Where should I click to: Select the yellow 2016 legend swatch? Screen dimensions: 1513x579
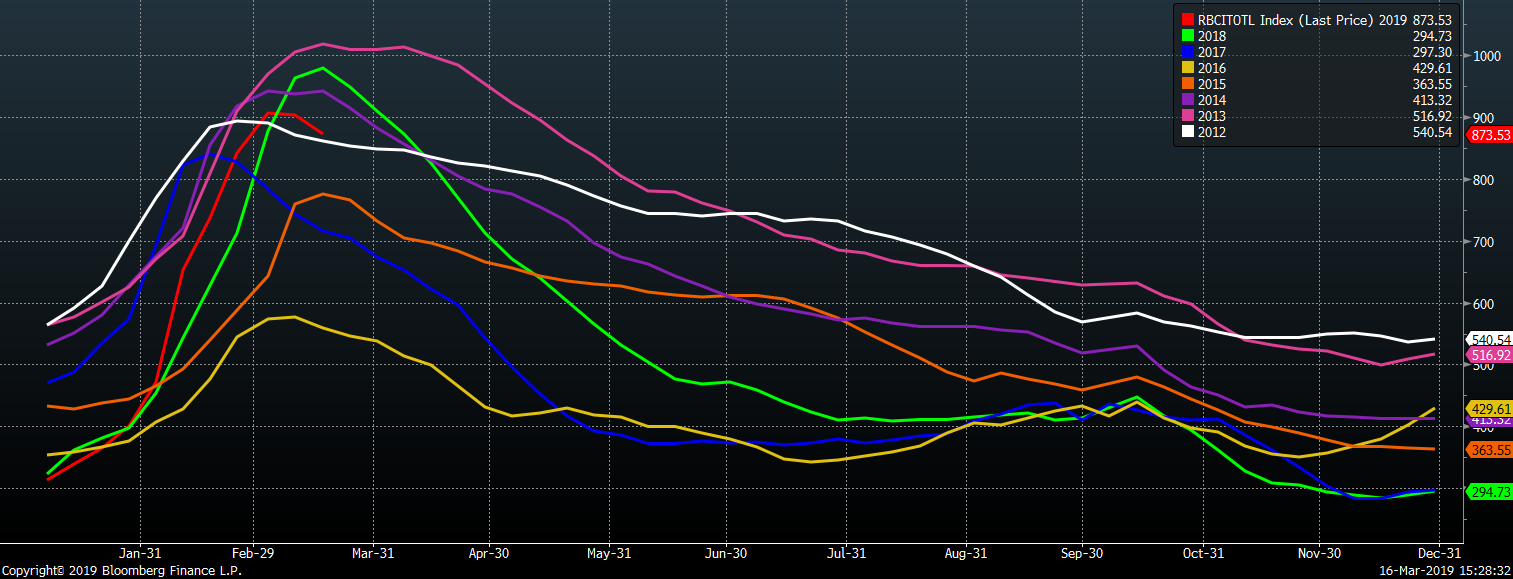coord(1187,68)
